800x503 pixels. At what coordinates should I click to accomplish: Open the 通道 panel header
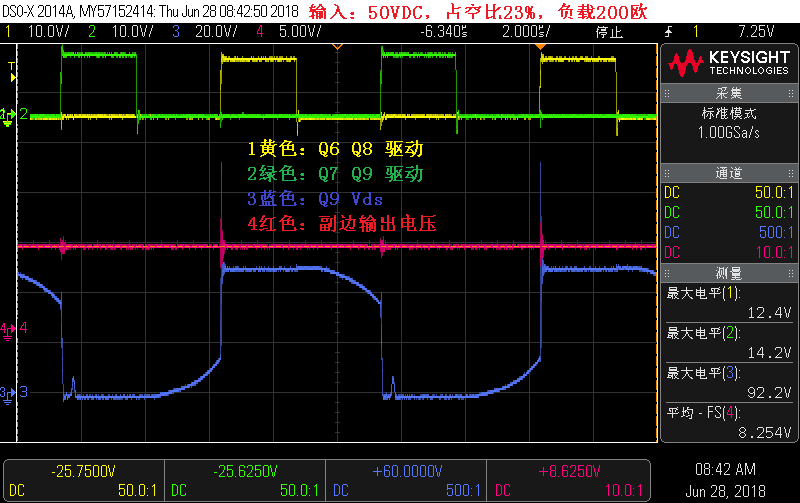pos(729,173)
